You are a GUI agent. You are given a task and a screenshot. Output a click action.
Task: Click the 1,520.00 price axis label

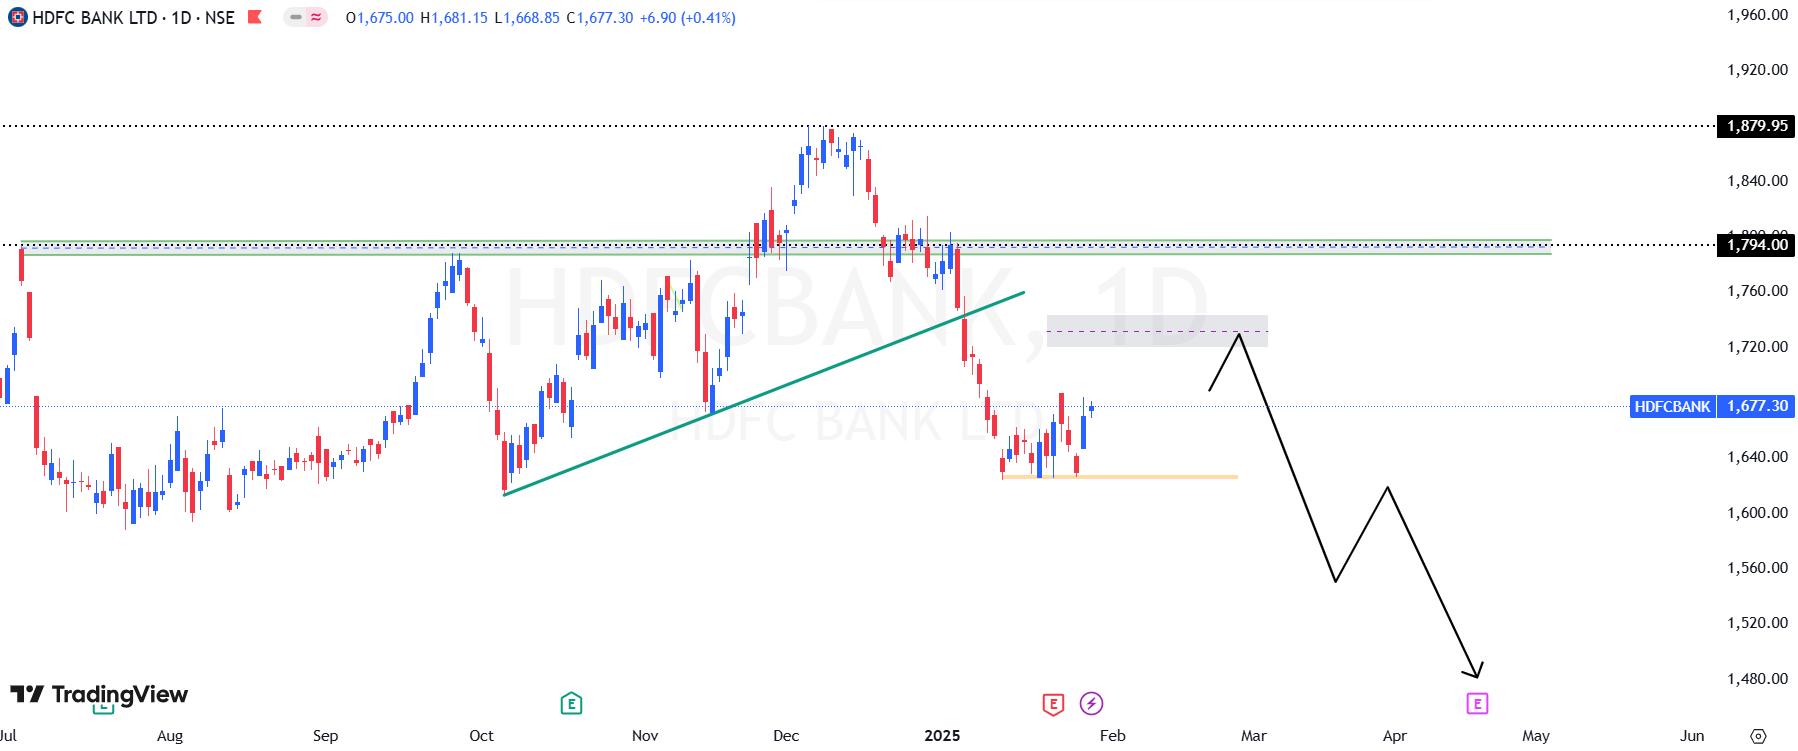coord(1757,623)
